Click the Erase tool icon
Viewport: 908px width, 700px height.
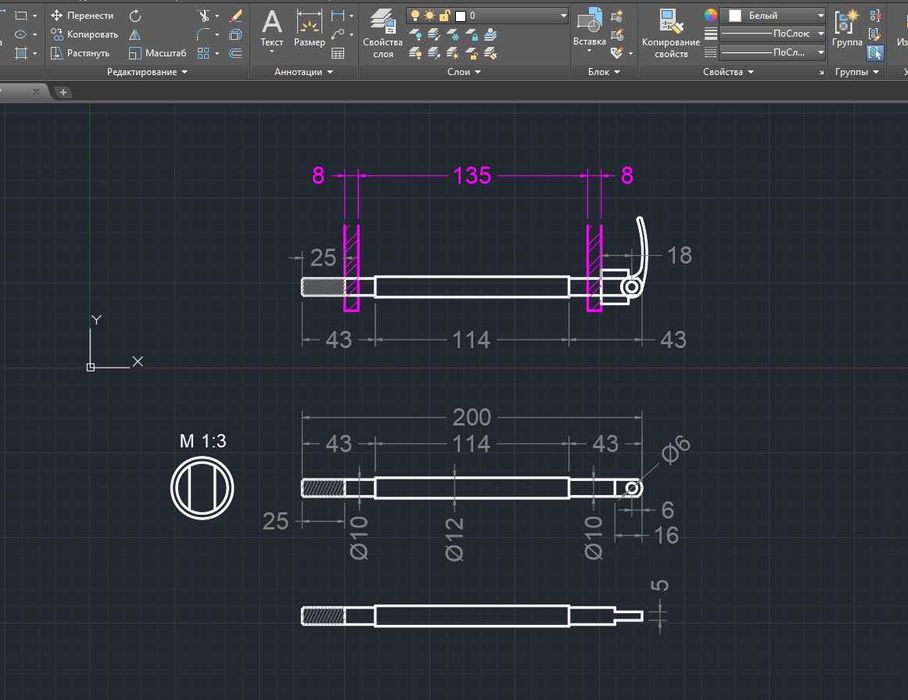pos(236,16)
